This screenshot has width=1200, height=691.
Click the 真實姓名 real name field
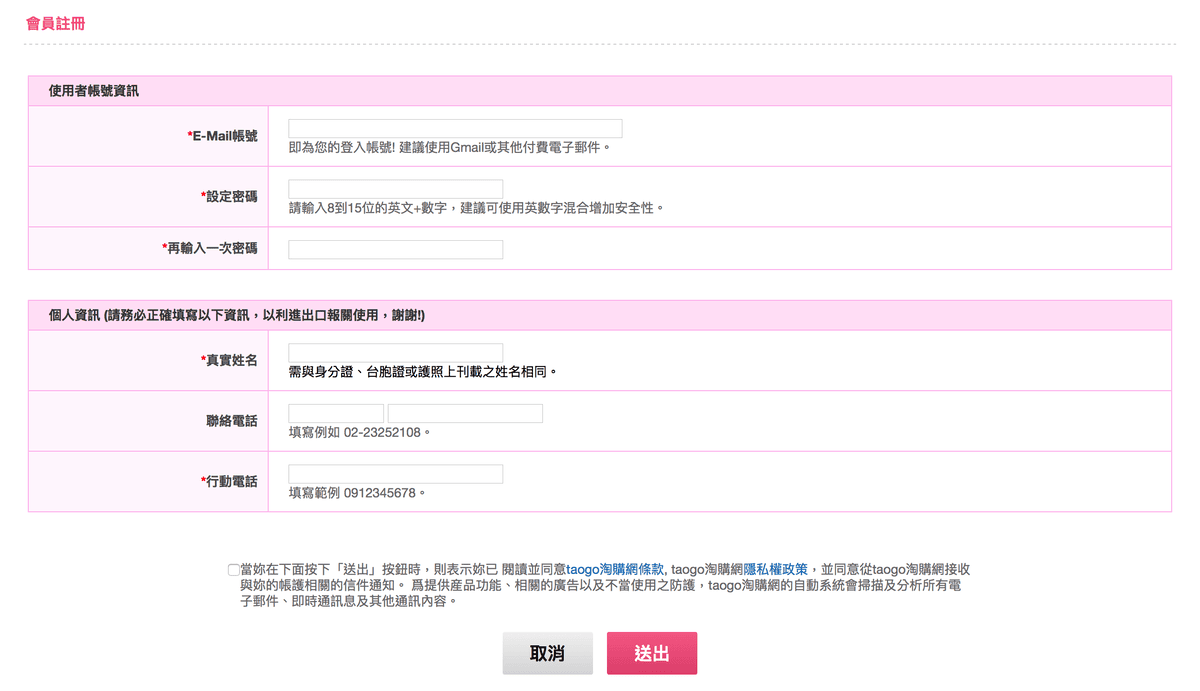pyautogui.click(x=395, y=353)
